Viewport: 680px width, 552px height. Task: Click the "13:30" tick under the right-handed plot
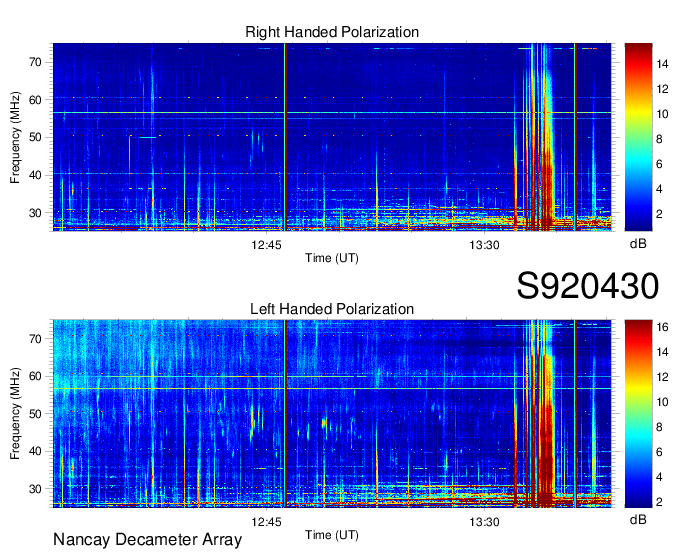tap(484, 245)
